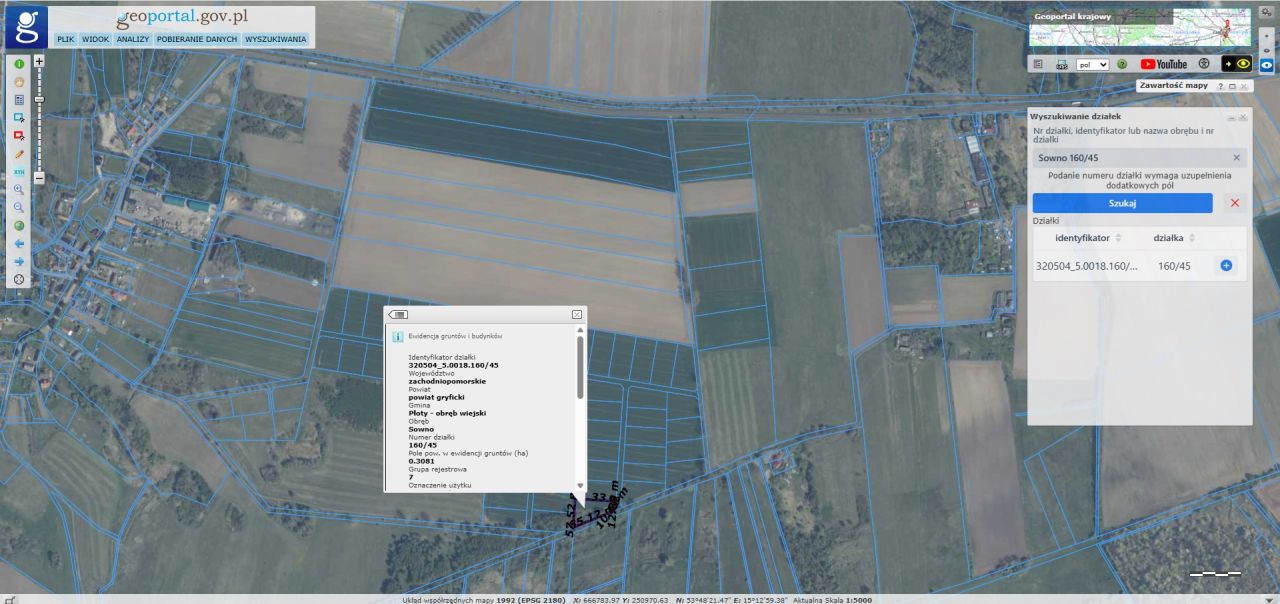
Task: Click the zoom slider plus button
Action: click(39, 61)
